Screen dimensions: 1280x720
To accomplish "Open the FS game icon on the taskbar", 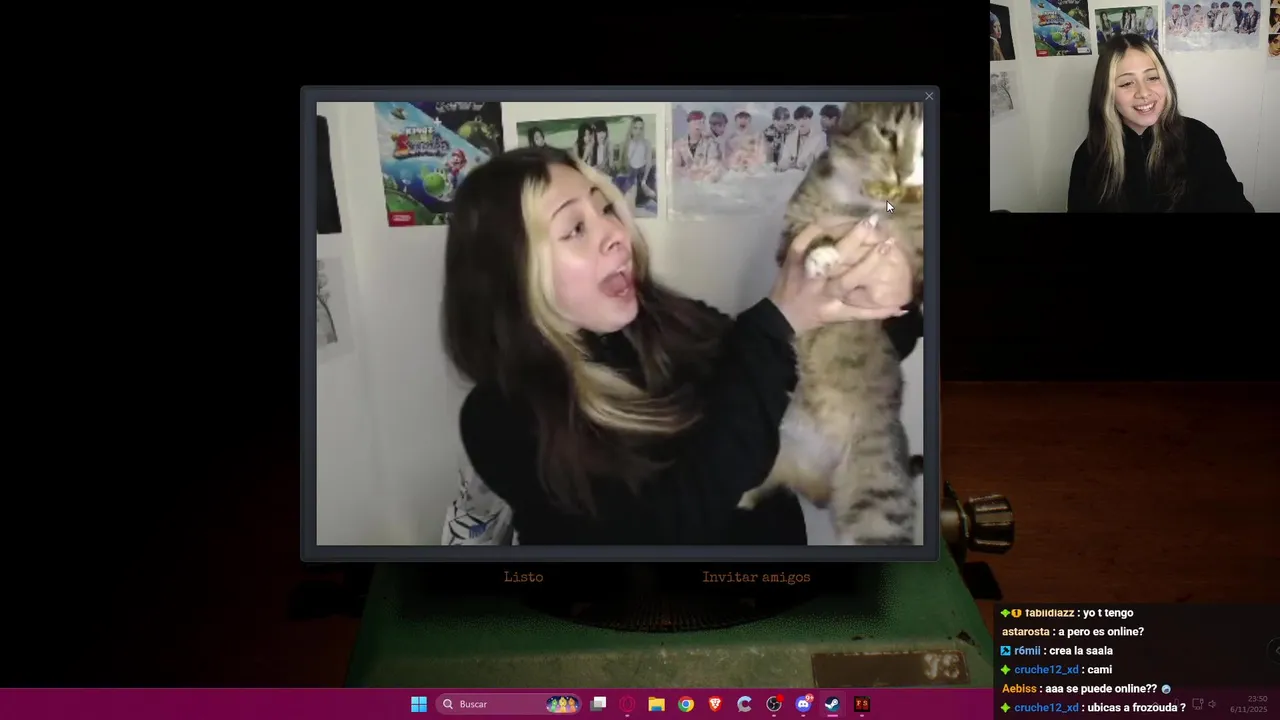I will [862, 704].
